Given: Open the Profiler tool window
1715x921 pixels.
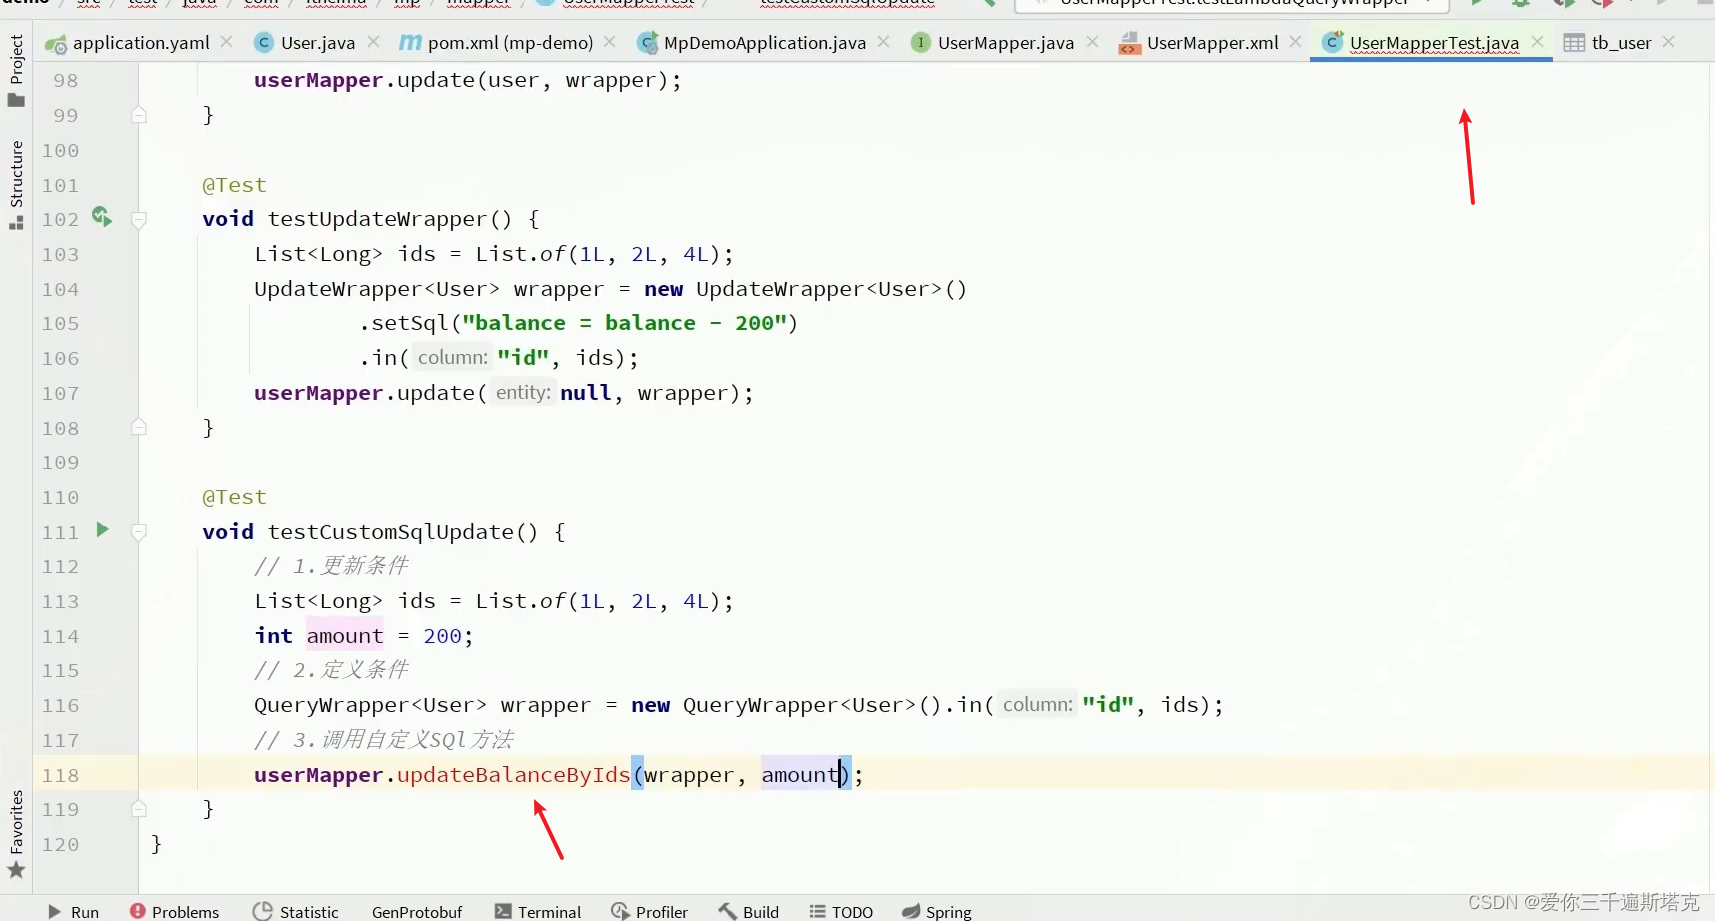Looking at the screenshot, I should 660,911.
